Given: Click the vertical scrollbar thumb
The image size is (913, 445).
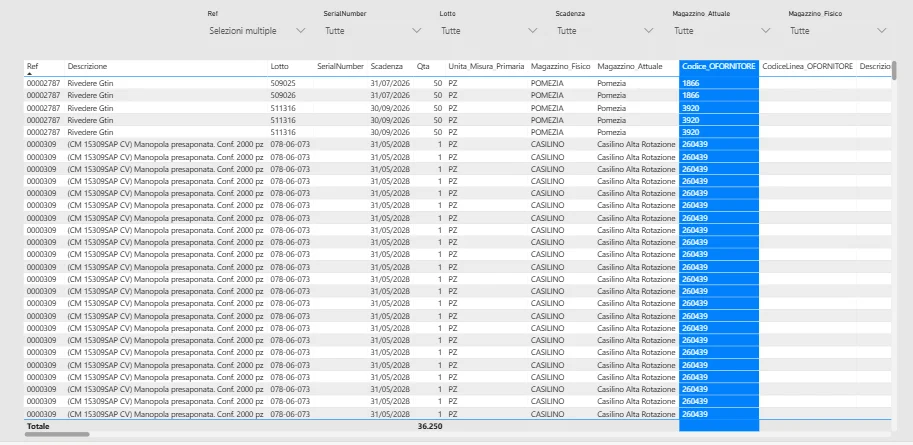Looking at the screenshot, I should pos(895,71).
